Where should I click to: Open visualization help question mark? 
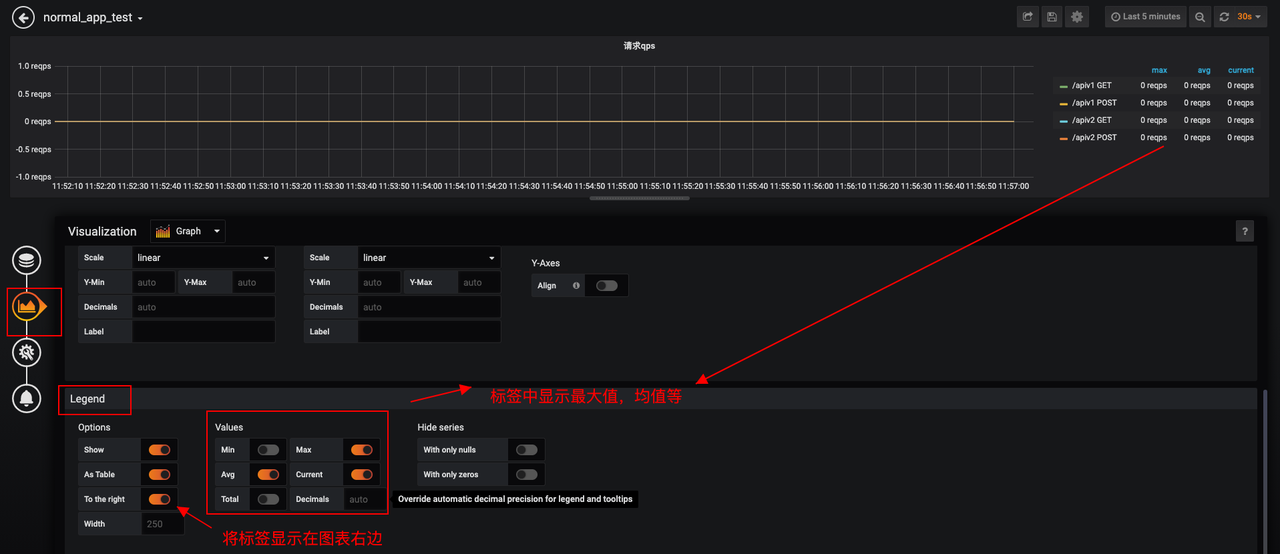(1245, 231)
